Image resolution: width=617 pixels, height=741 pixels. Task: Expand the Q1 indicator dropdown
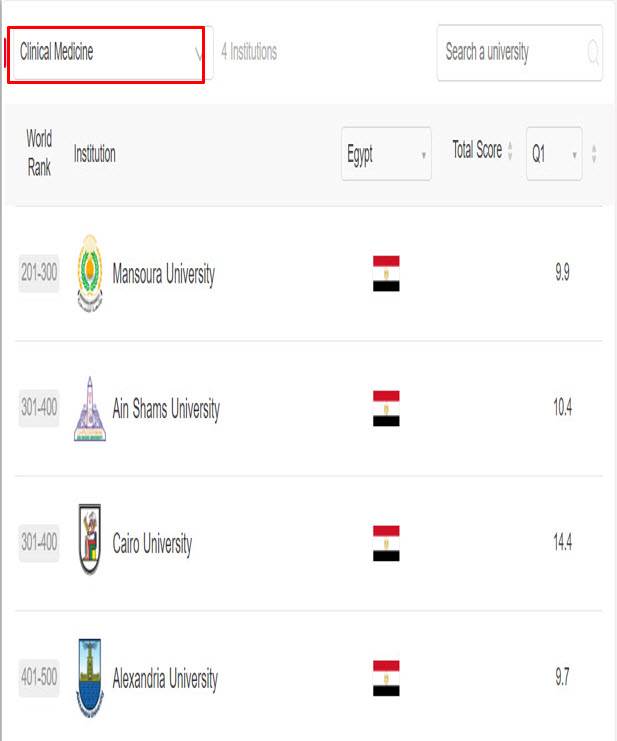[554, 154]
